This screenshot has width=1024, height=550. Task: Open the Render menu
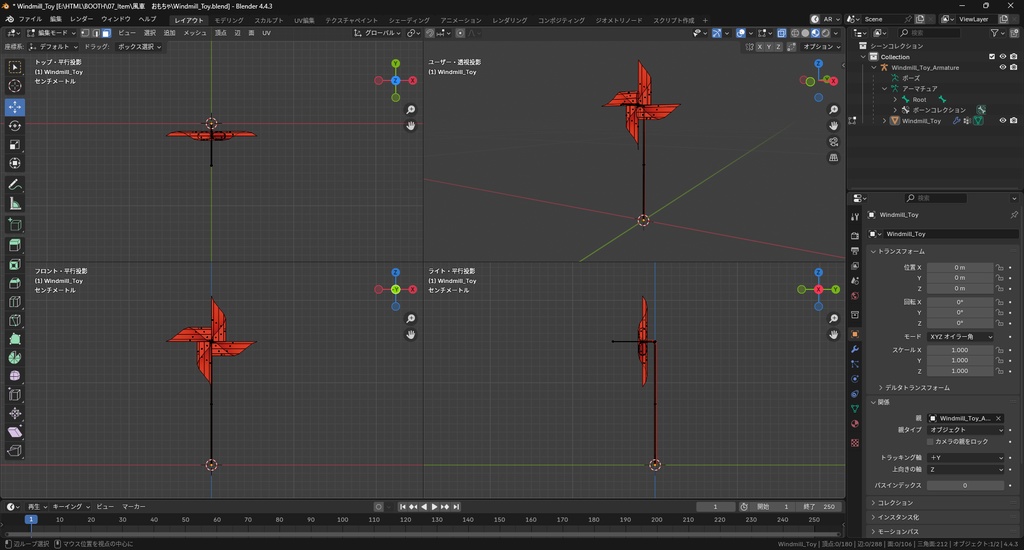tap(81, 20)
